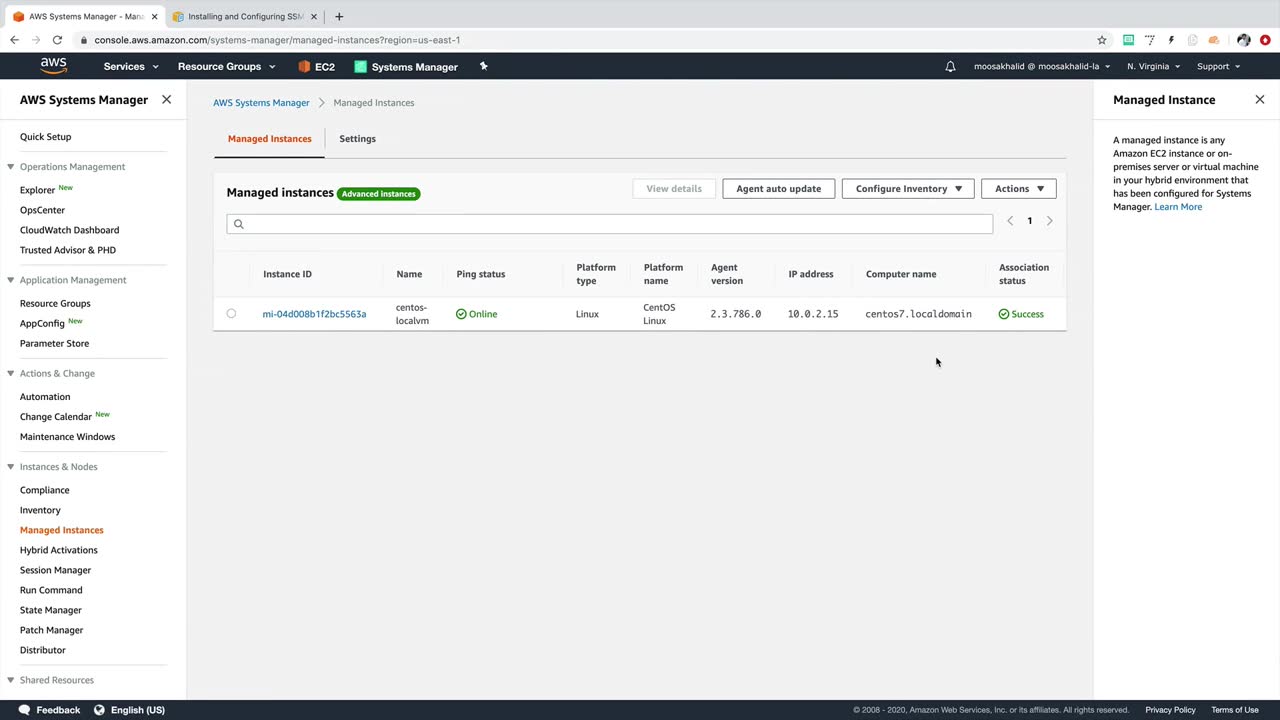The width and height of the screenshot is (1280, 720).
Task: Open the Resource Groups navbar dropdown
Action: pos(227,67)
